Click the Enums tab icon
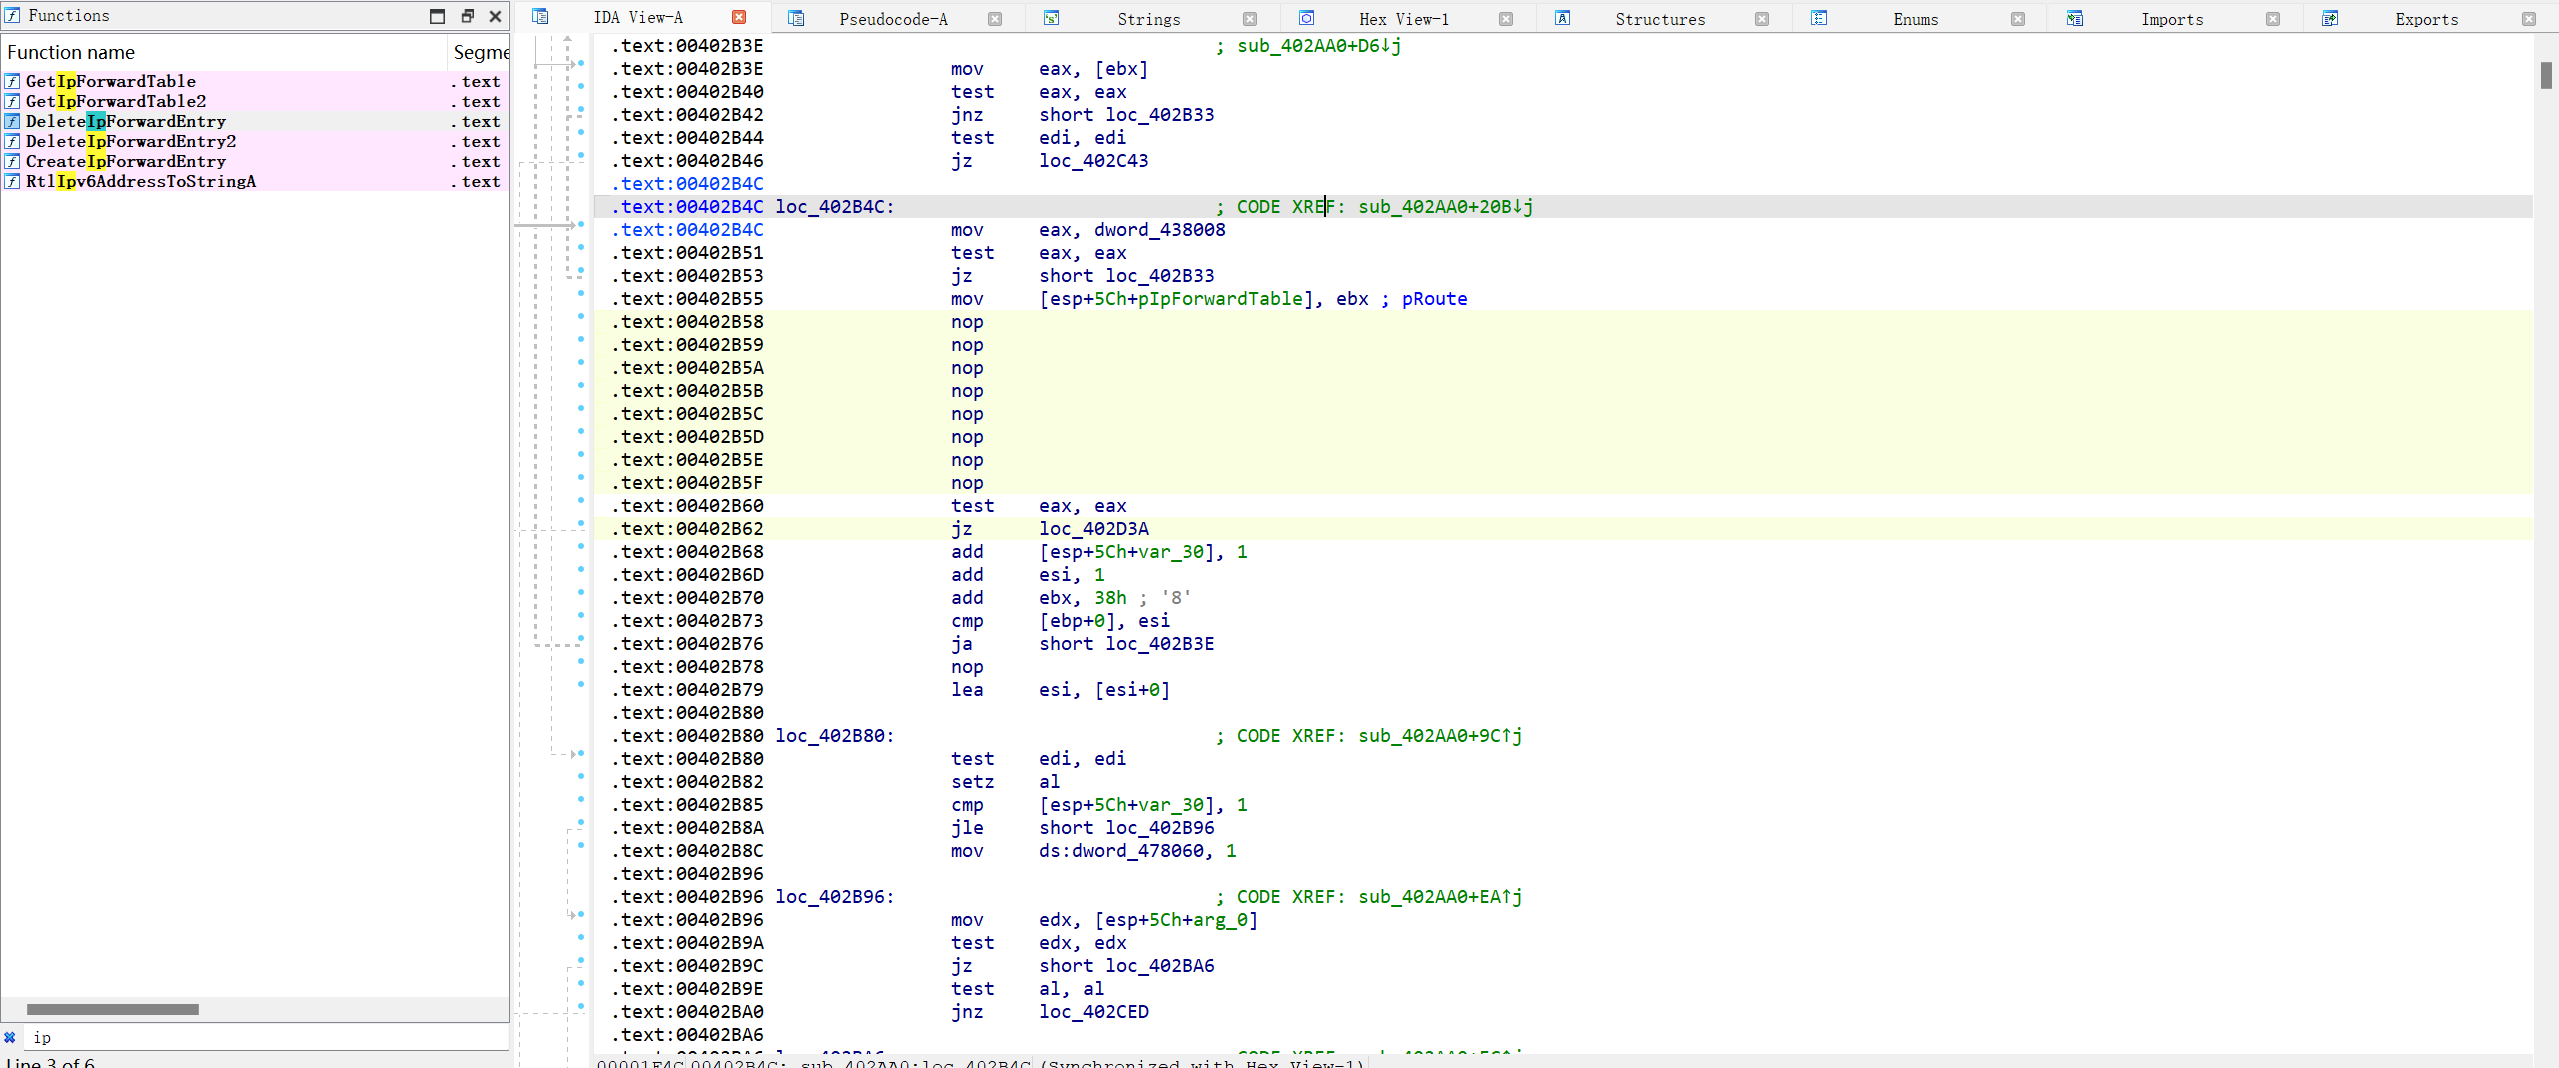This screenshot has height=1068, width=2559. (x=1819, y=18)
